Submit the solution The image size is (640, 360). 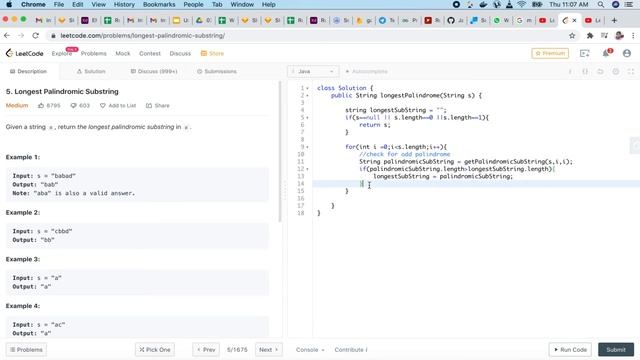(616, 350)
